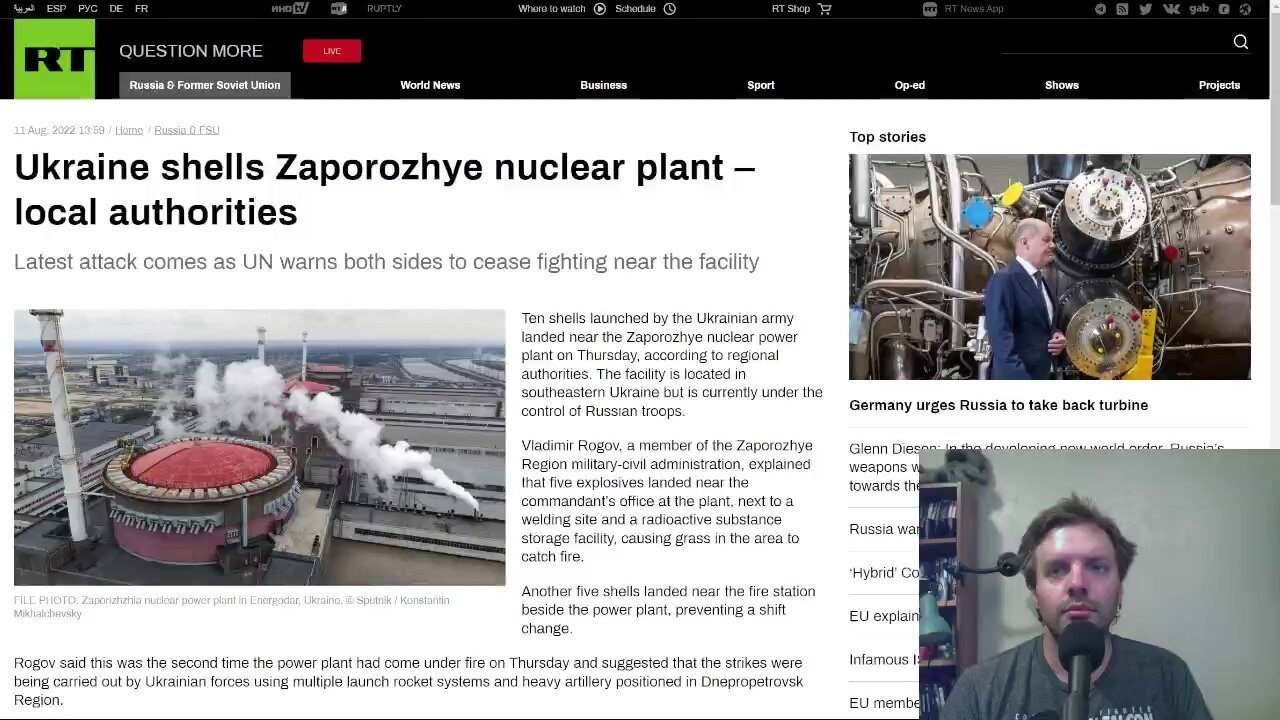
Task: Open the RT logo home link
Action: coord(55,59)
